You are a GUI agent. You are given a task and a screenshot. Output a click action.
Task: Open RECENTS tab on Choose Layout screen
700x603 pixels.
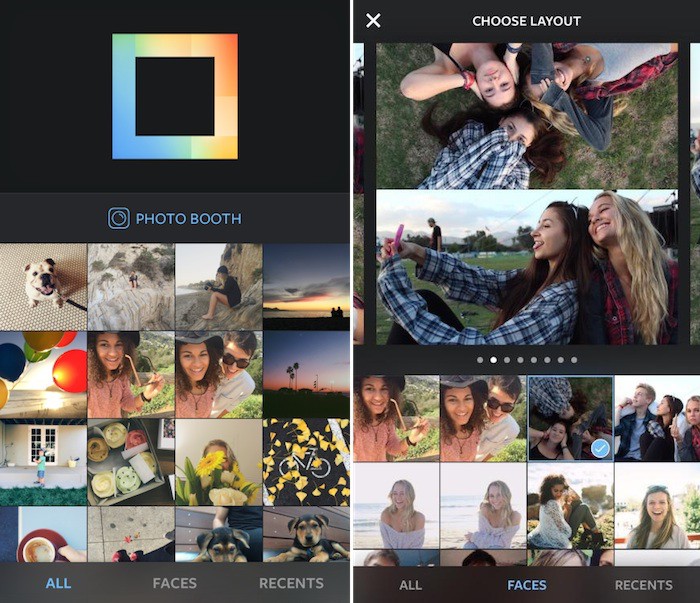[x=644, y=585]
